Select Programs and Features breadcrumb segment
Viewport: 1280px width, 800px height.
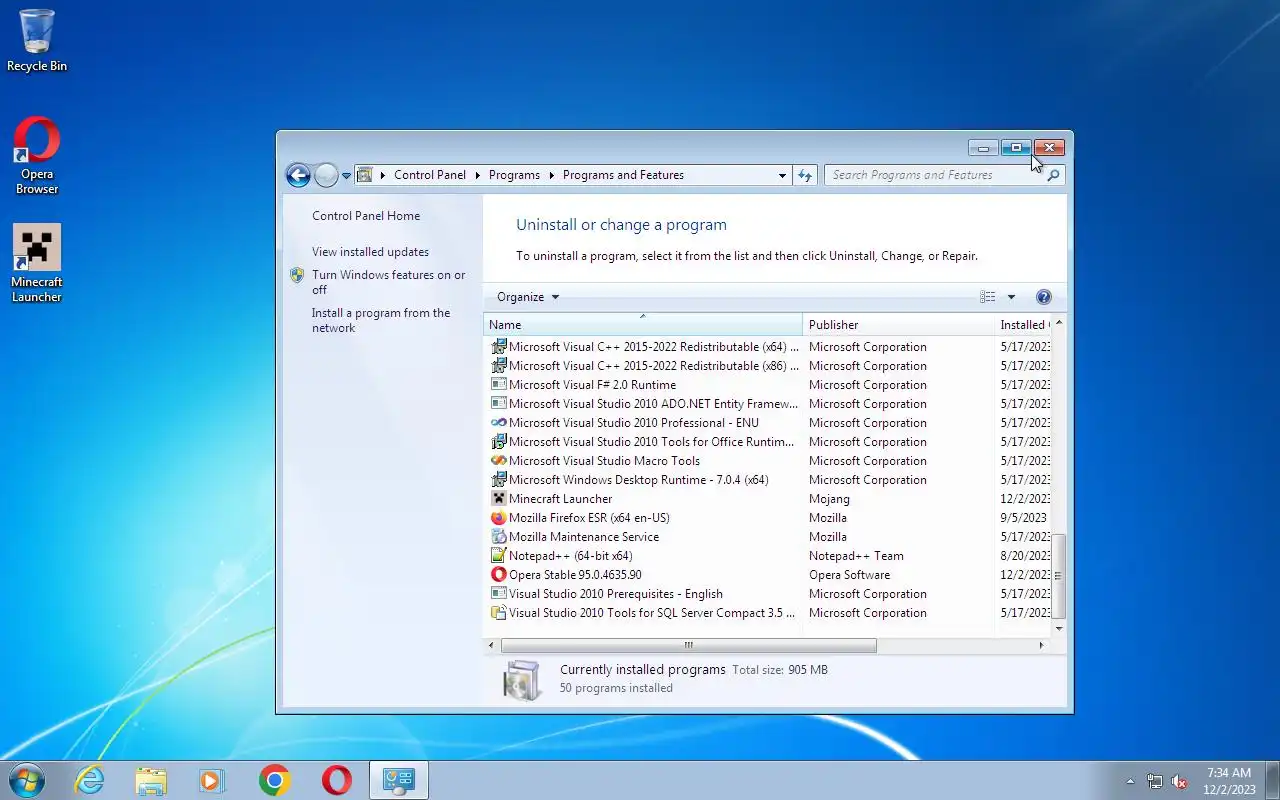click(623, 175)
